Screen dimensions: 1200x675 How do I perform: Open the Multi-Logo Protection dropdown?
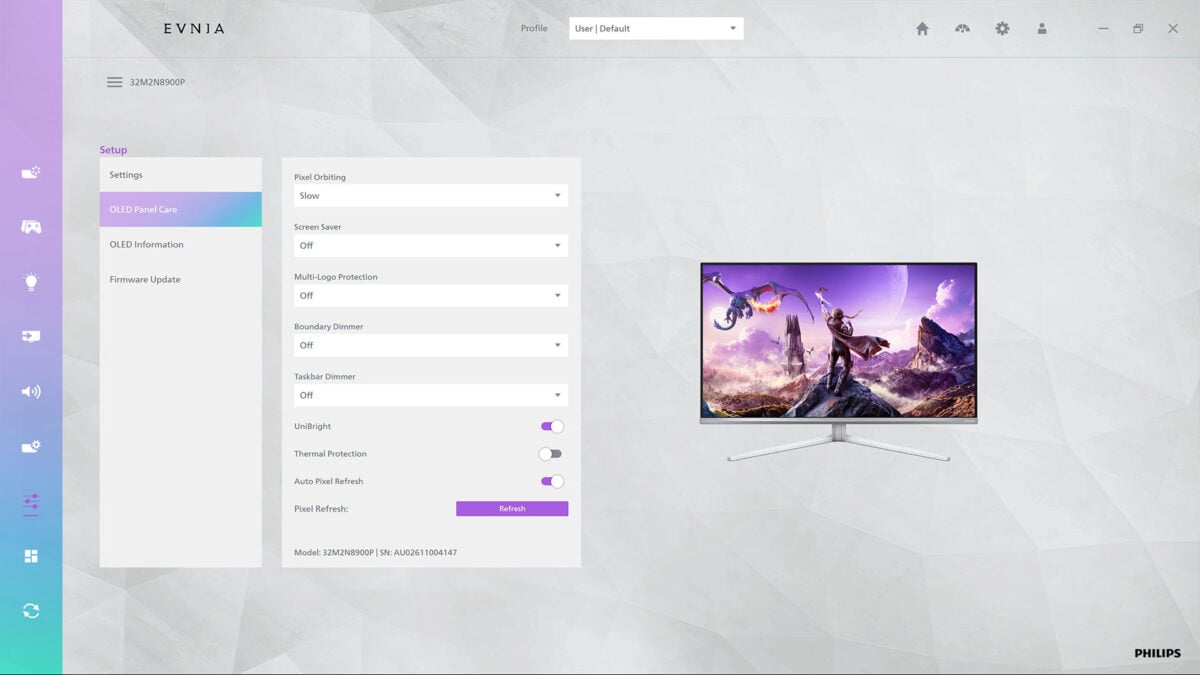[x=431, y=295]
